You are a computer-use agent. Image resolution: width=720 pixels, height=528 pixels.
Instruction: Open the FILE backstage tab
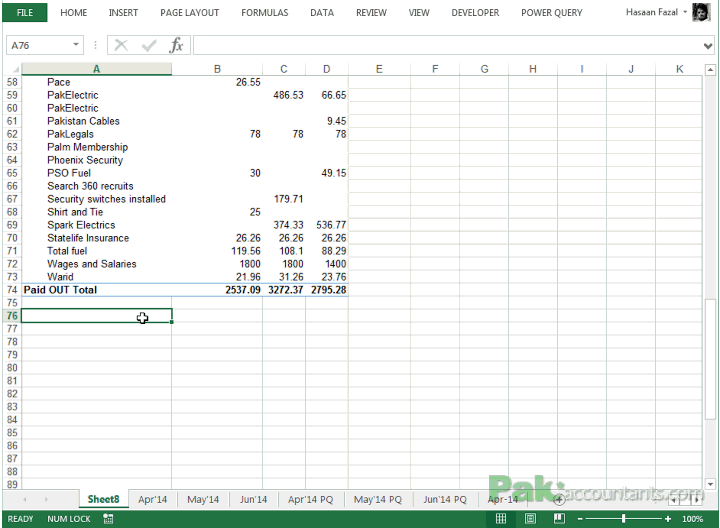[x=25, y=12]
